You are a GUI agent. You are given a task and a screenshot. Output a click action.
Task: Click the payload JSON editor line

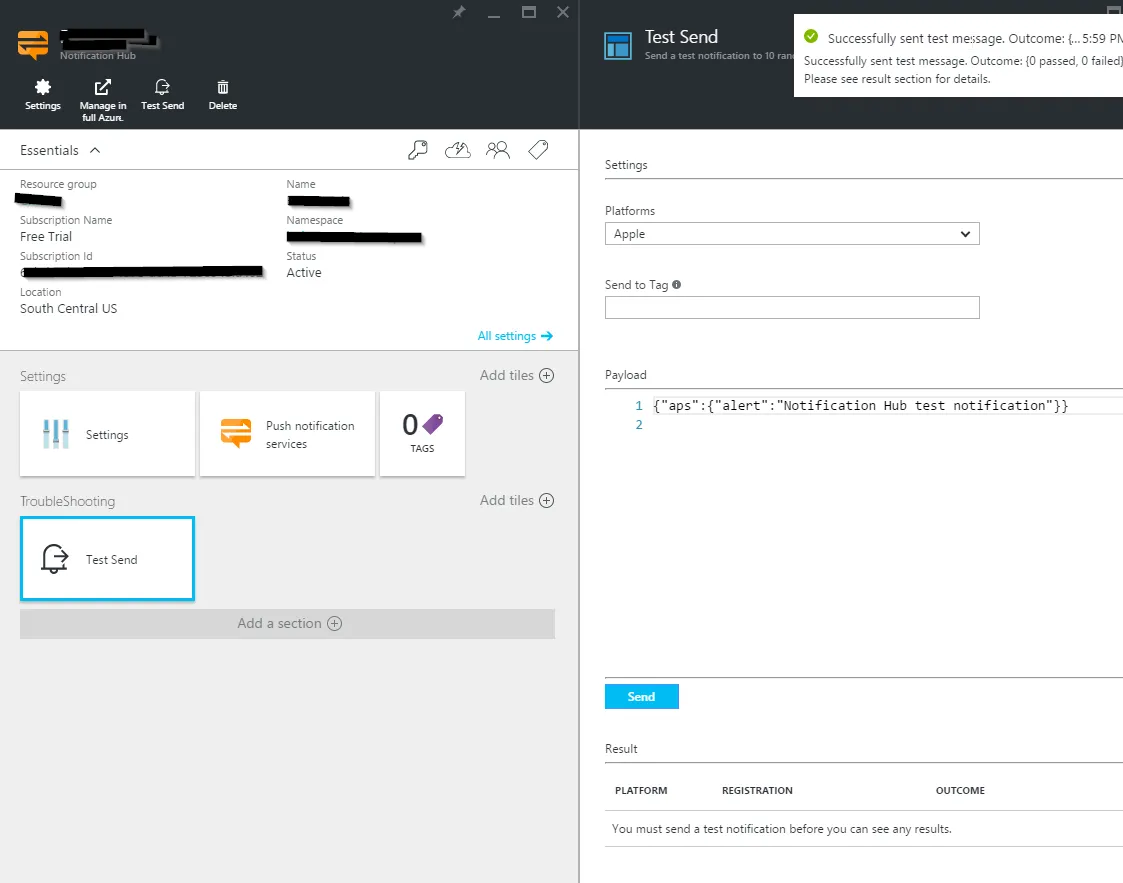click(x=860, y=405)
